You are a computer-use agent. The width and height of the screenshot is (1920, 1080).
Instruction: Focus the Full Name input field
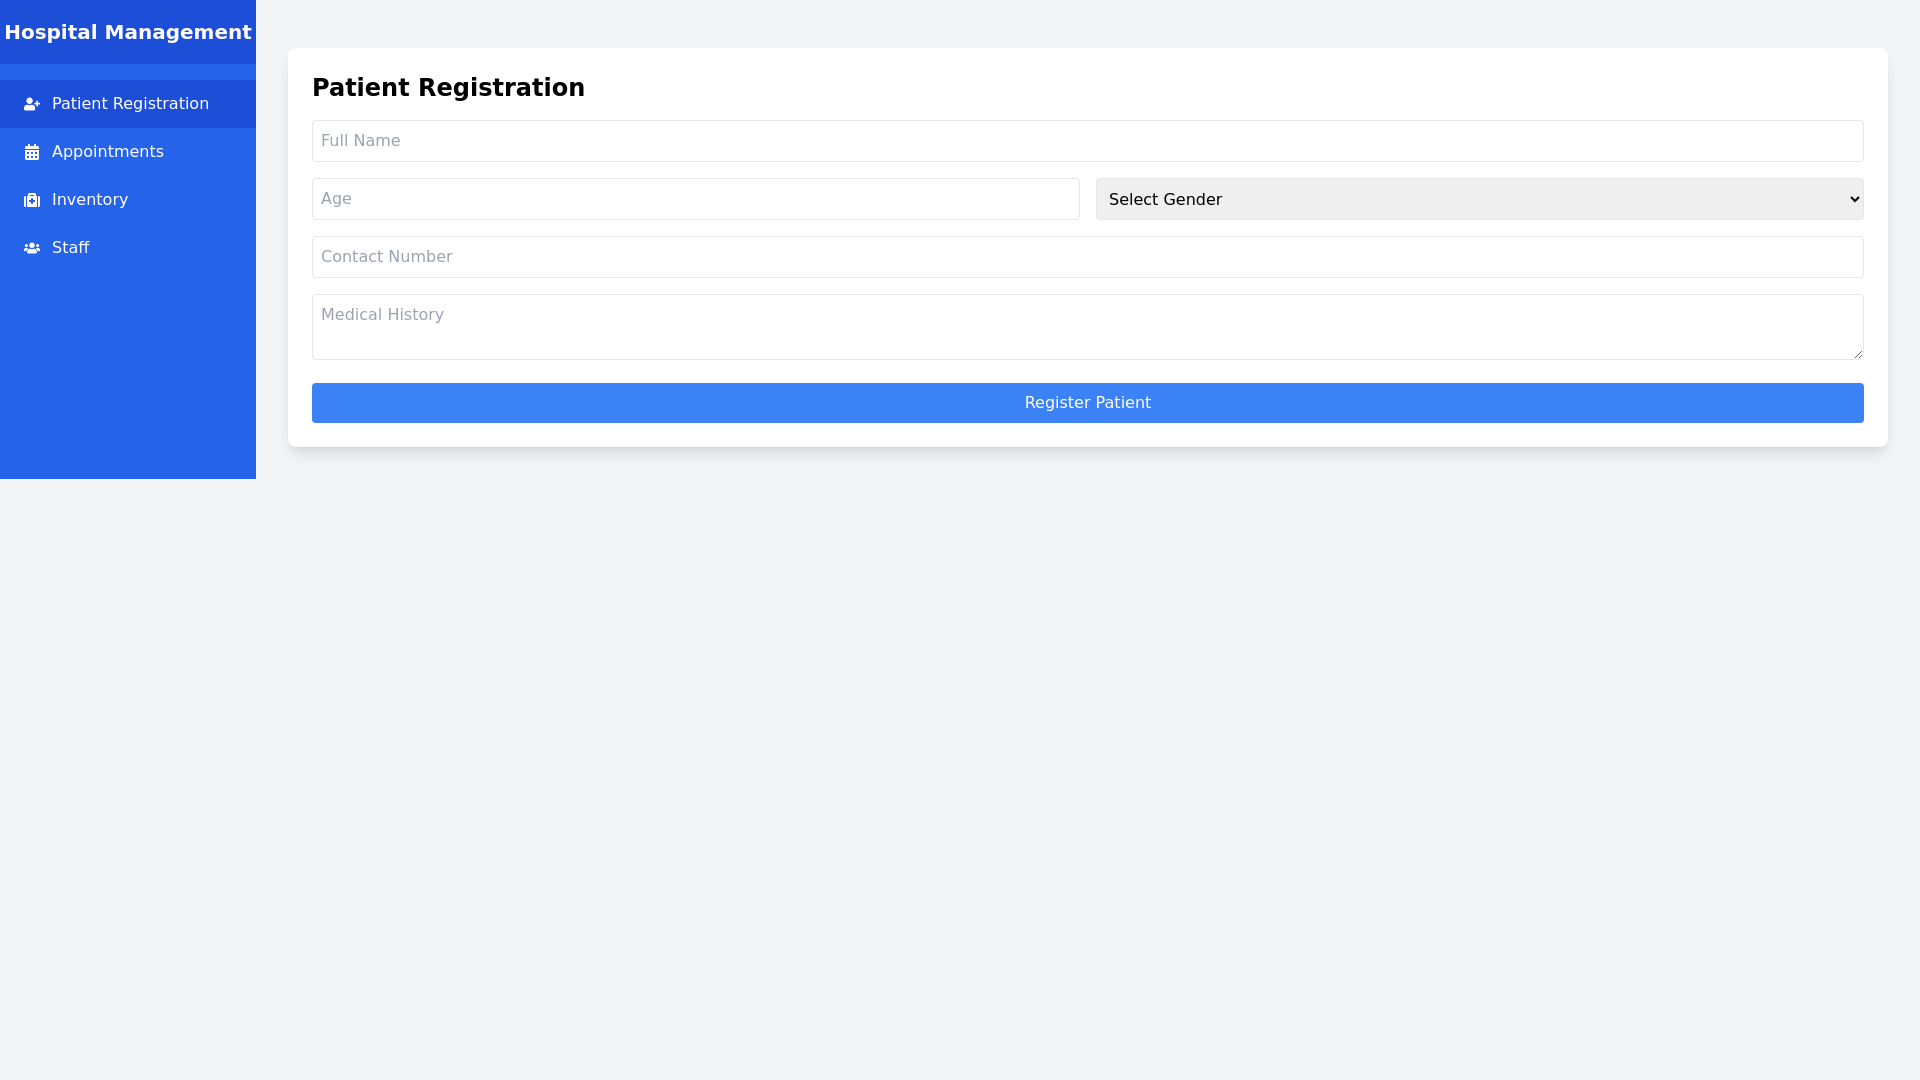click(1087, 141)
